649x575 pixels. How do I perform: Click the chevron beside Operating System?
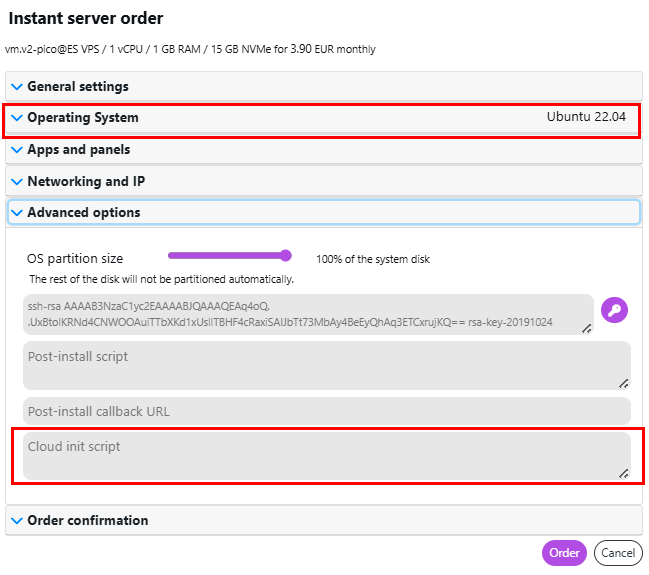click(x=16, y=118)
